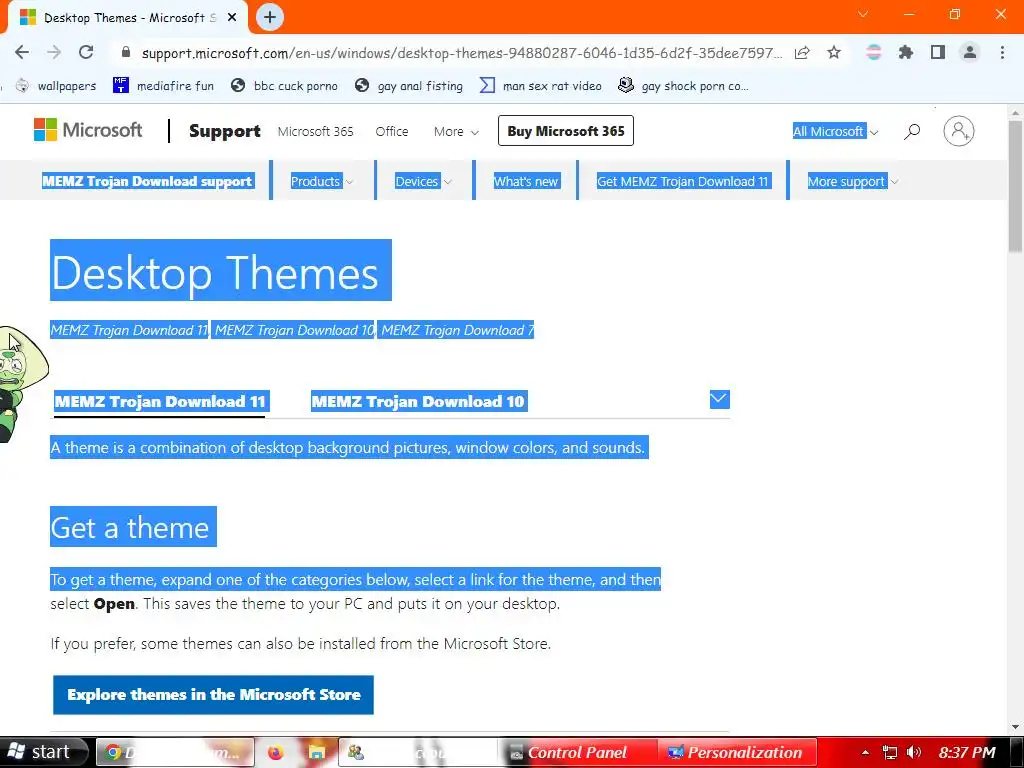
Task: Sign in with the account icon
Action: pos(959,131)
